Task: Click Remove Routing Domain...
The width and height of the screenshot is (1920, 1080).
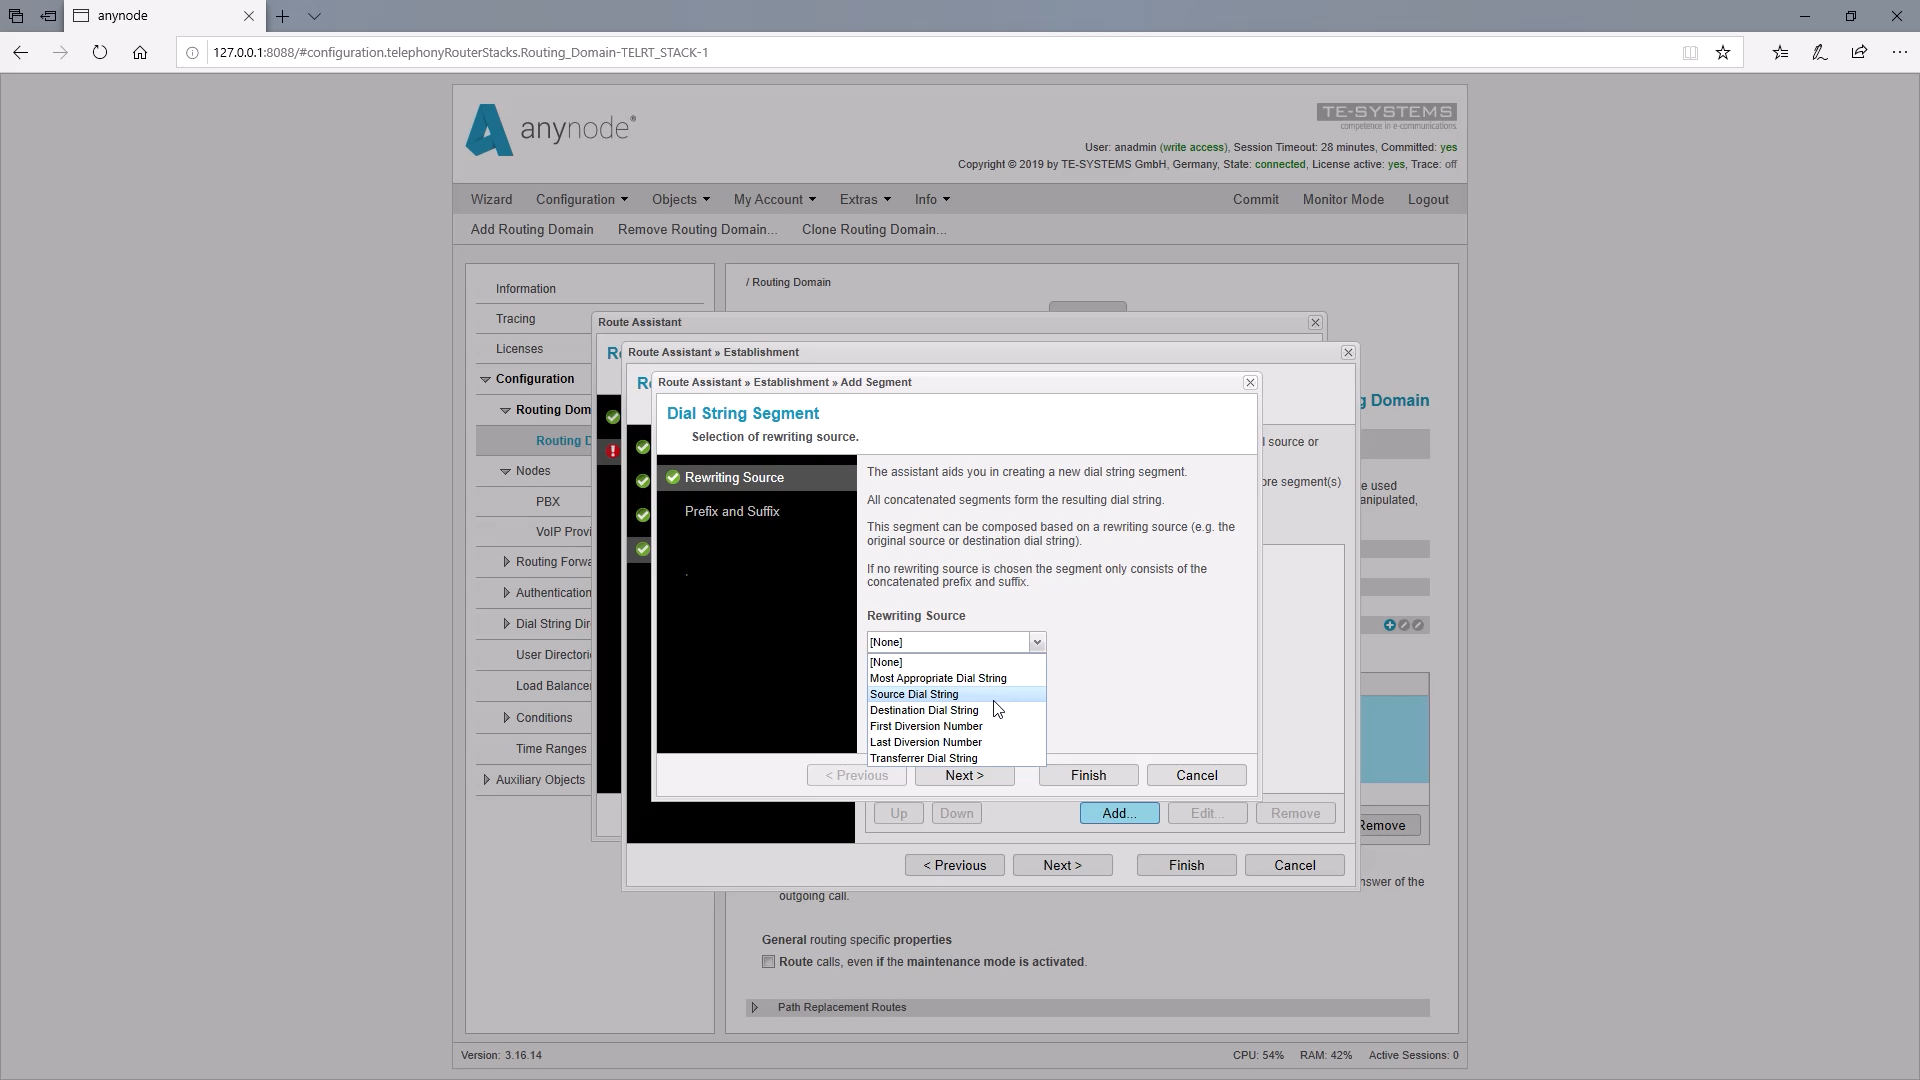Action: pos(697,230)
